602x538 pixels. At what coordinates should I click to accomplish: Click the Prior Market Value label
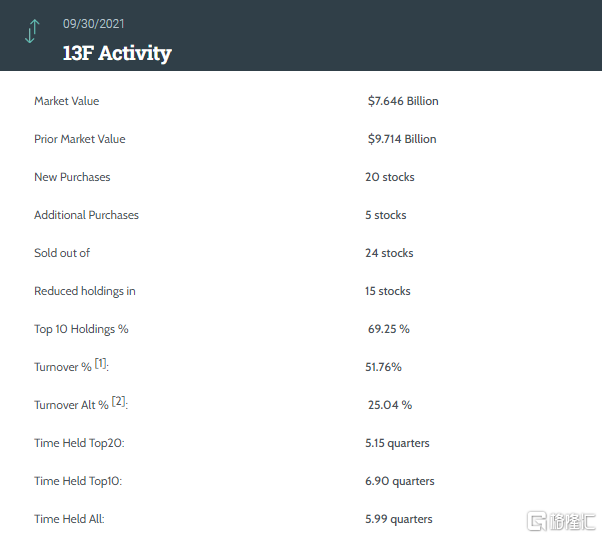pos(80,139)
